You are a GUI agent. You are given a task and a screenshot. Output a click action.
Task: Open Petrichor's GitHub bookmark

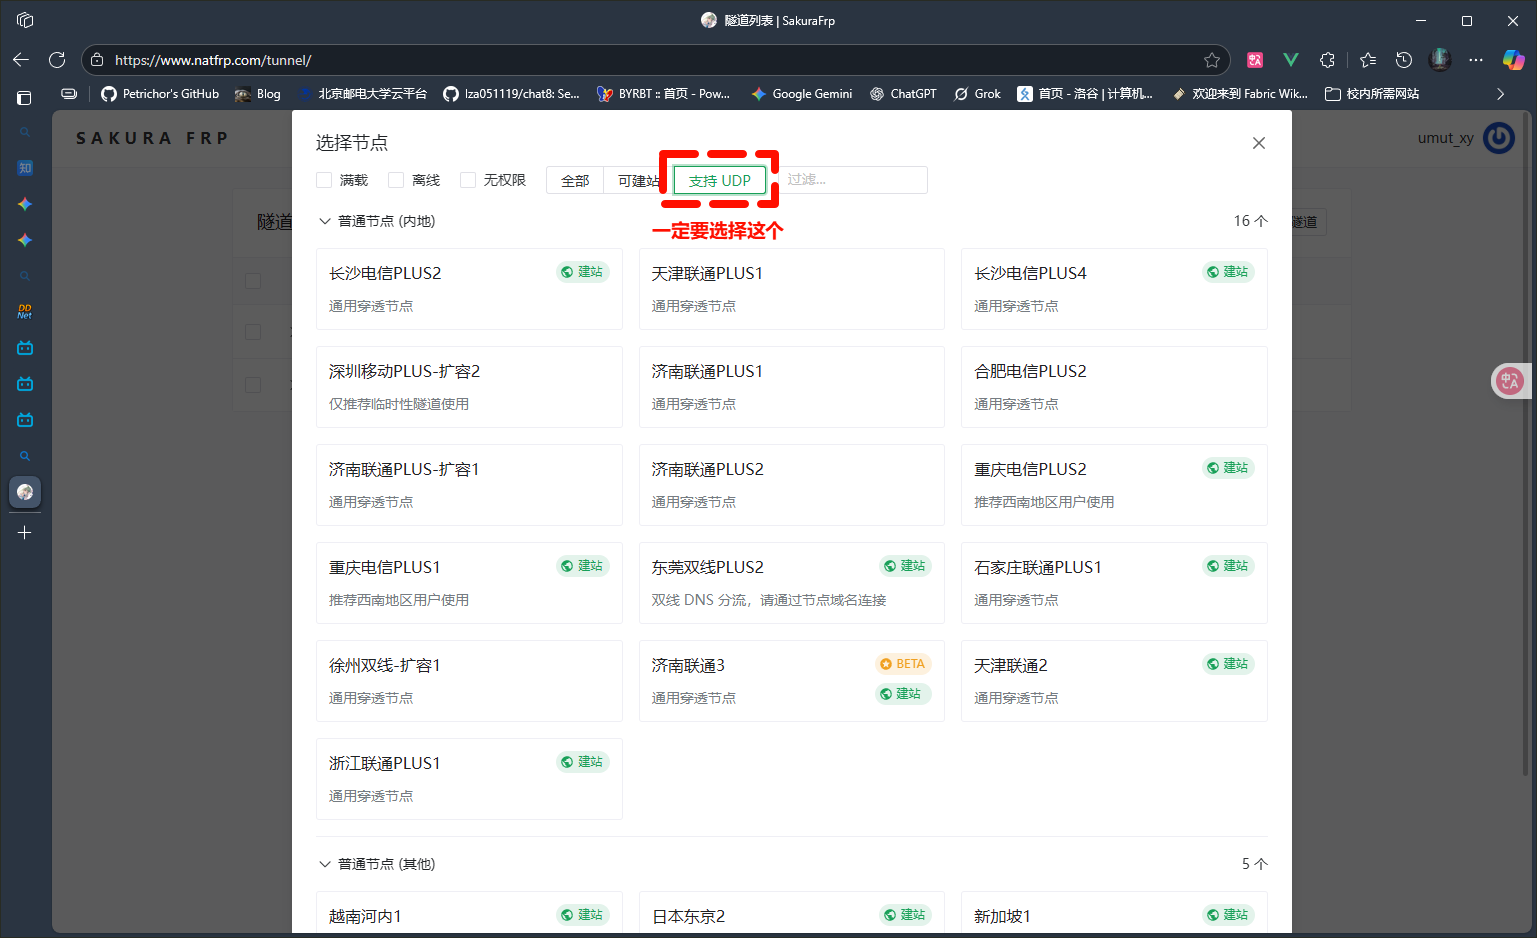point(160,93)
